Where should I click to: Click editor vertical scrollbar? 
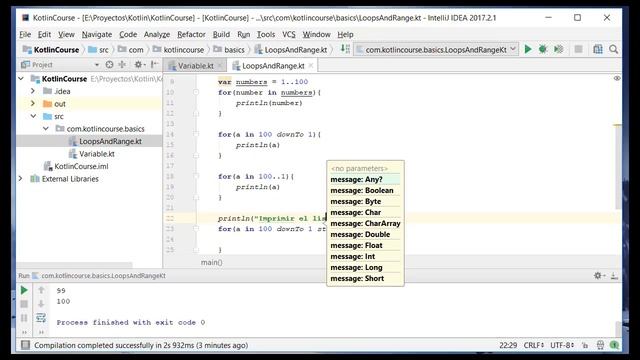tap(618, 167)
